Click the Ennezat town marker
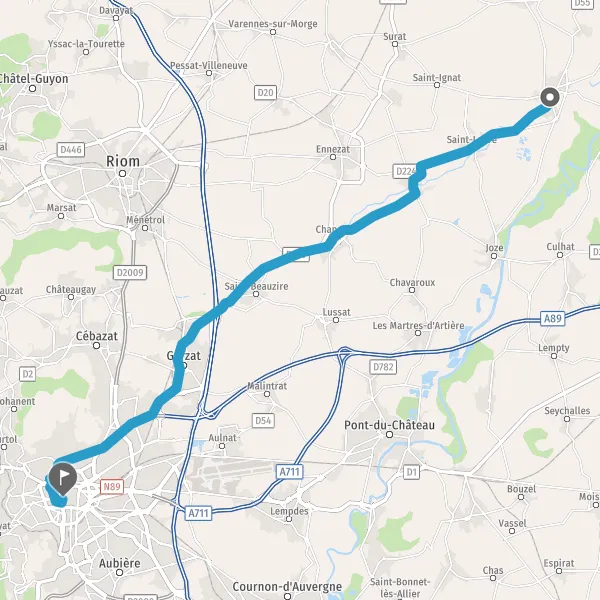Viewport: 600px width, 600px height. coord(333,157)
